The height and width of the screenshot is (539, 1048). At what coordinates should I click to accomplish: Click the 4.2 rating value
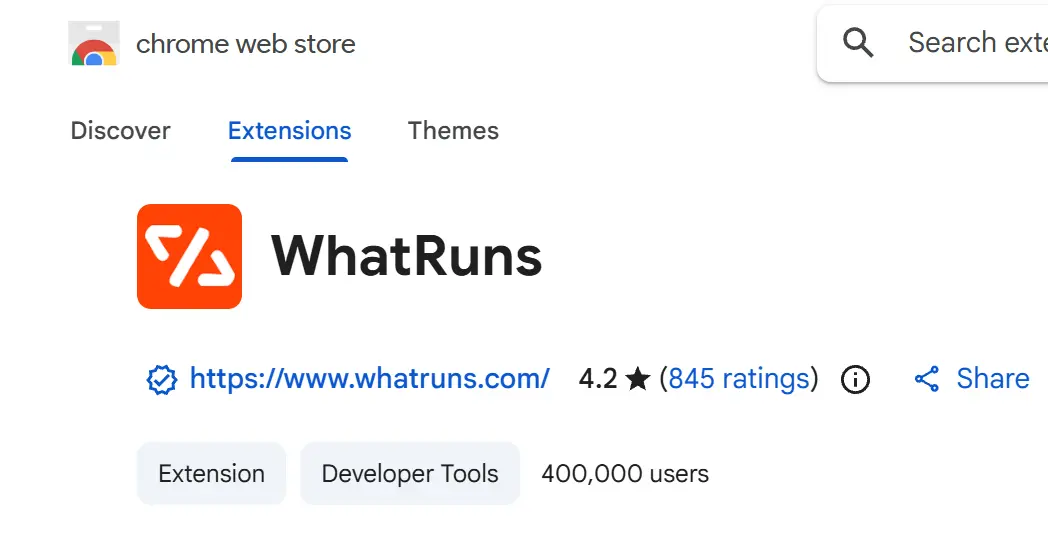click(598, 379)
